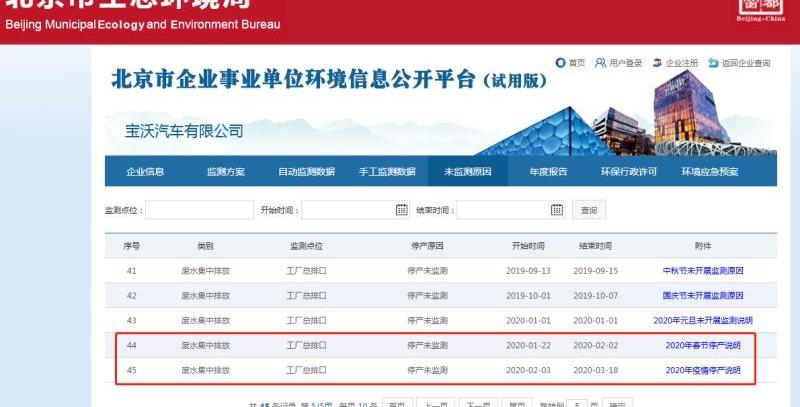800x407 pixels.
Task: Click end date 2019-10-07
Action: 595,295
